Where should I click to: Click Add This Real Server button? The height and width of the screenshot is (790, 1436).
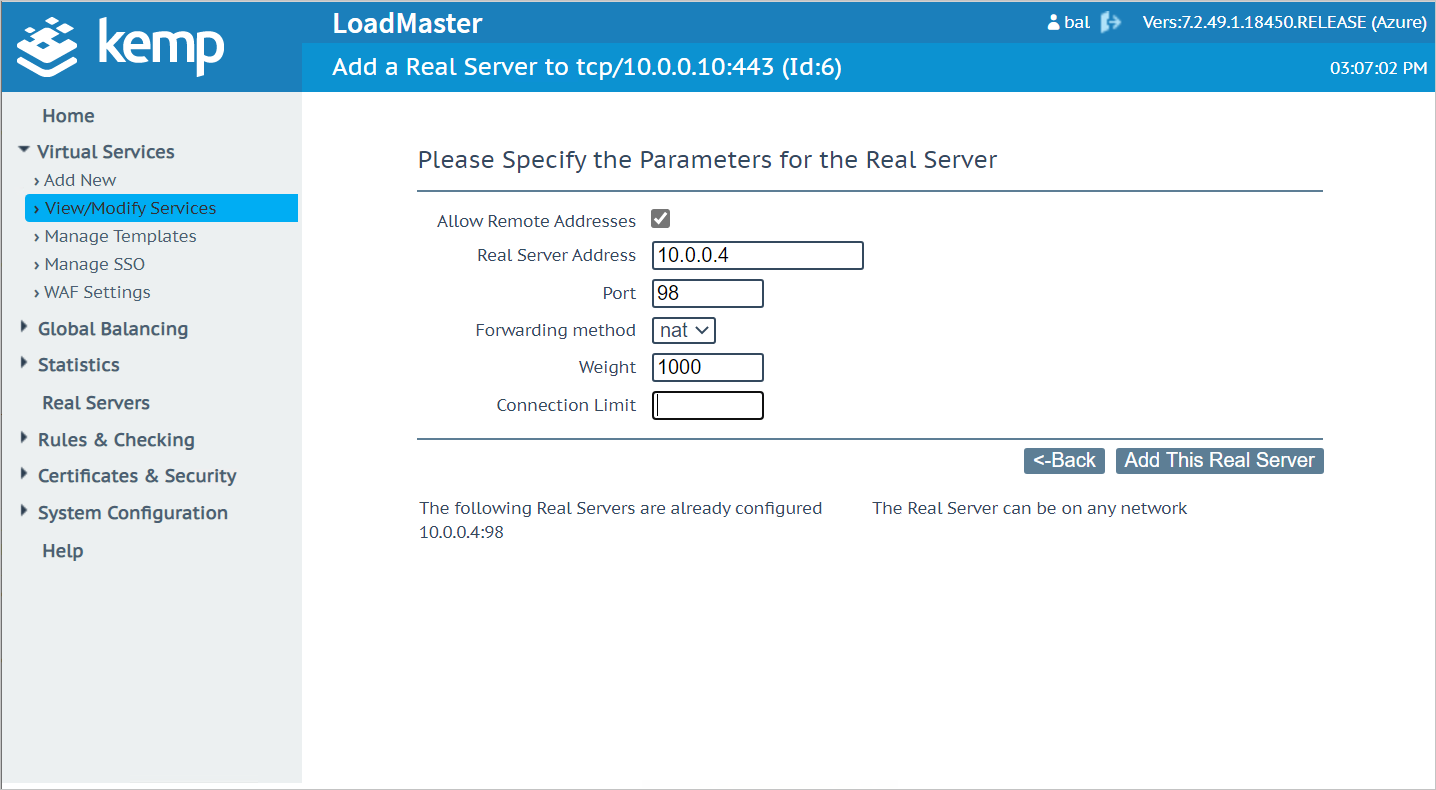(1219, 460)
